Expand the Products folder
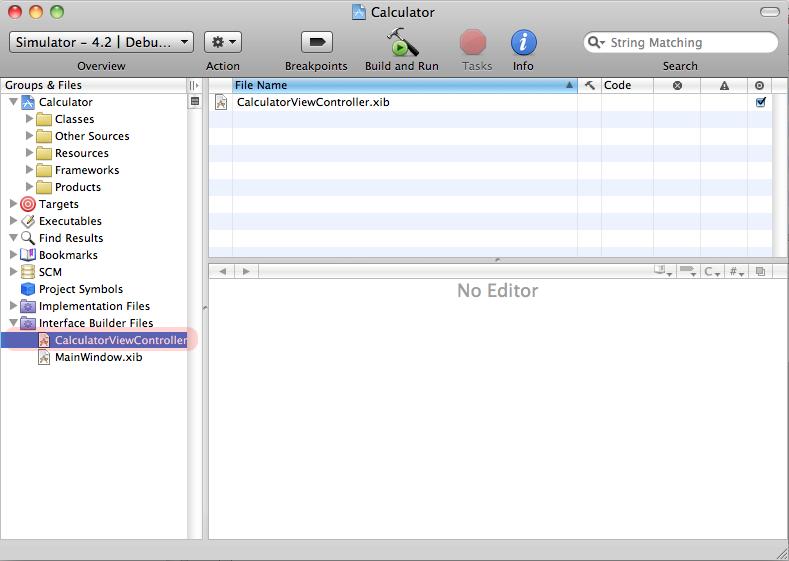The width and height of the screenshot is (789, 561). pyautogui.click(x=29, y=187)
